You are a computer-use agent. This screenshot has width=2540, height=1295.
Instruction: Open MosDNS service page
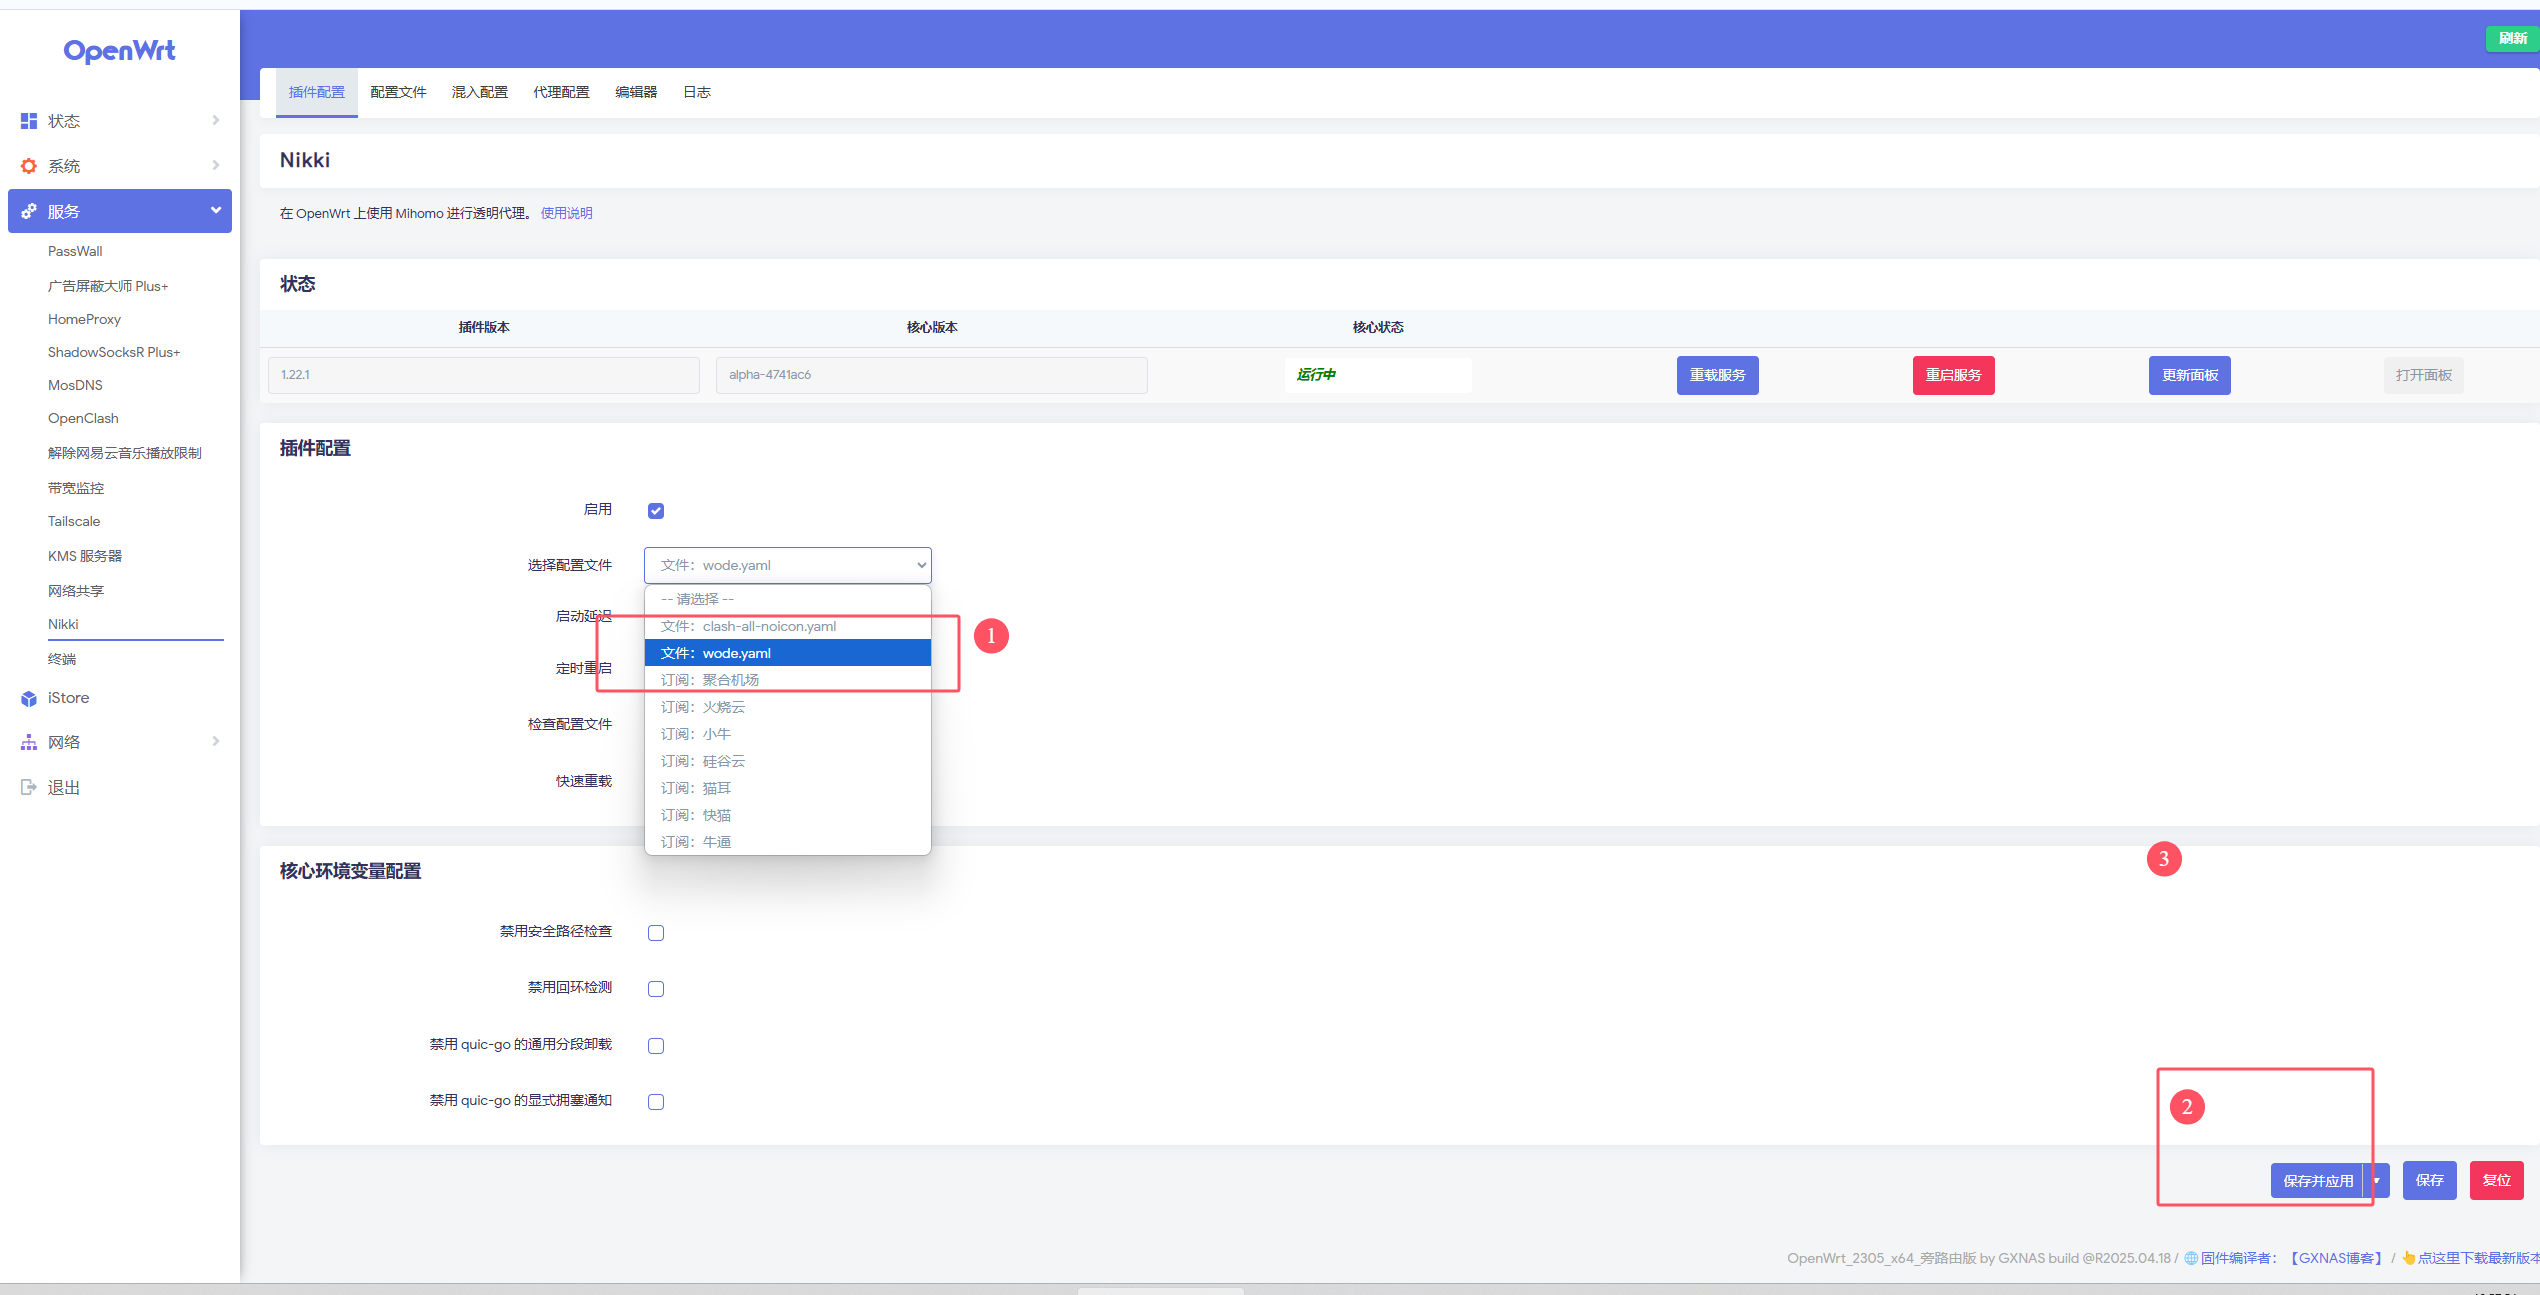(75, 385)
